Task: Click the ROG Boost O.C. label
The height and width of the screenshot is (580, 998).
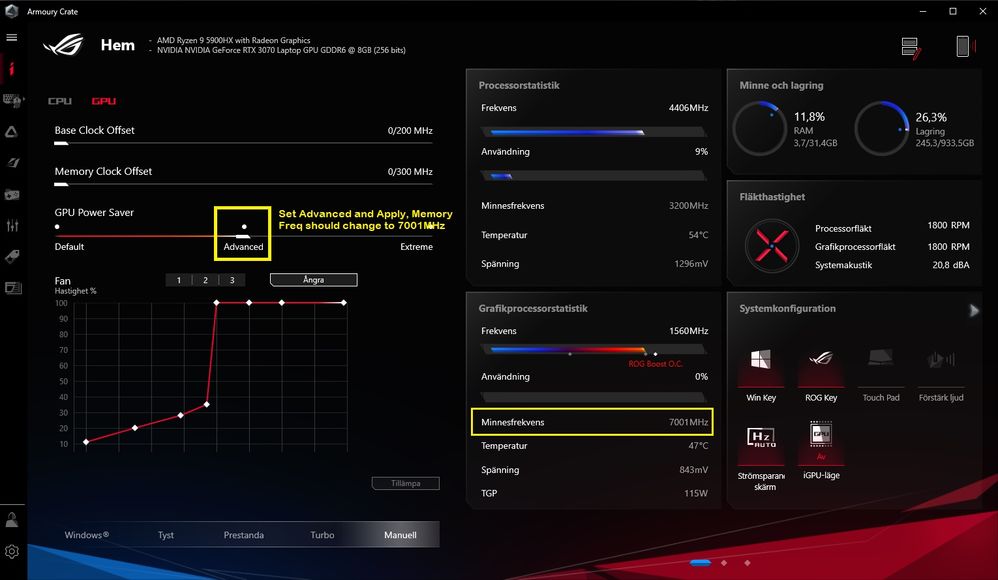Action: (x=655, y=364)
